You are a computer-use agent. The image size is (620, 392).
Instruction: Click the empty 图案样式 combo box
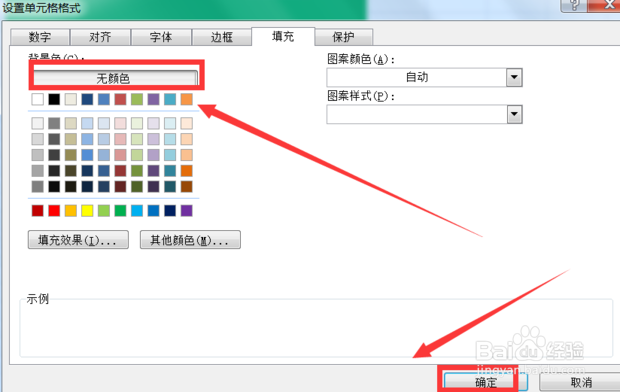(424, 114)
